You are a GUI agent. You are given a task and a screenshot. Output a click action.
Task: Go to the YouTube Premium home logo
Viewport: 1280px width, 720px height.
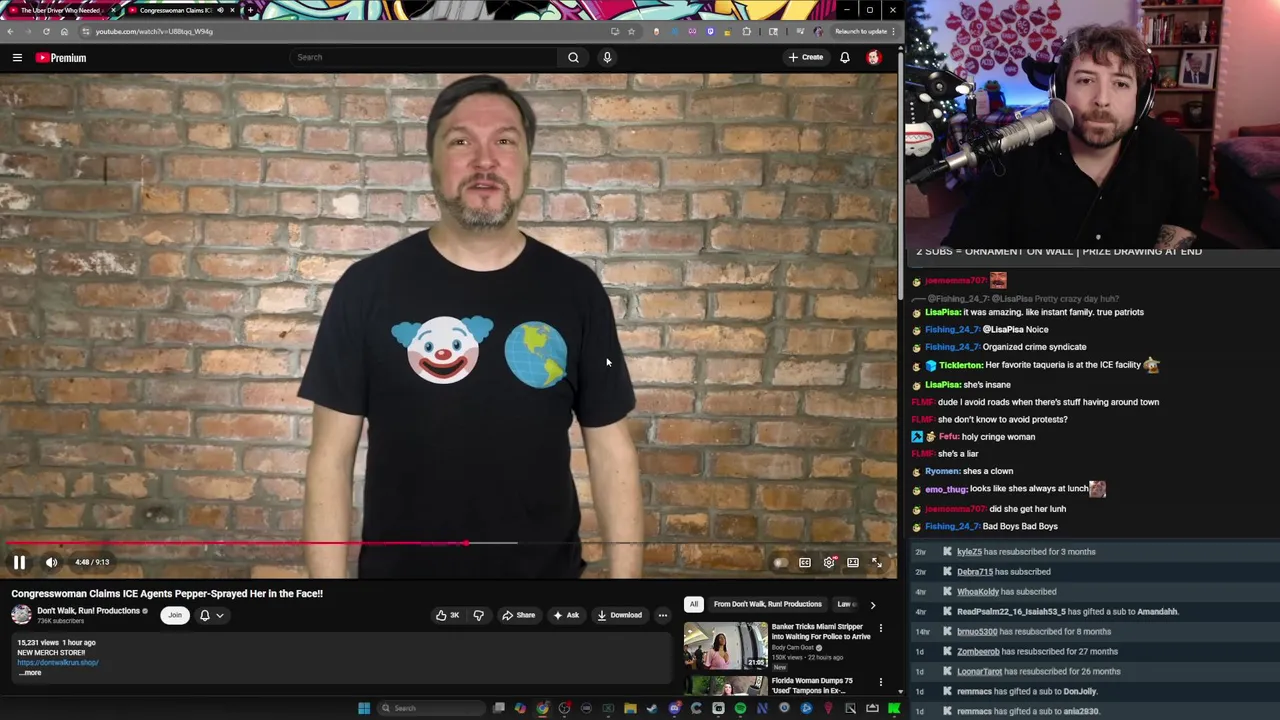[61, 58]
